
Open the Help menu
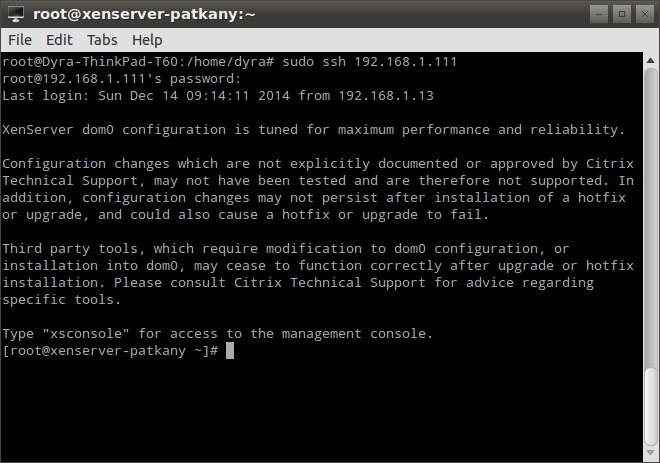coord(147,40)
